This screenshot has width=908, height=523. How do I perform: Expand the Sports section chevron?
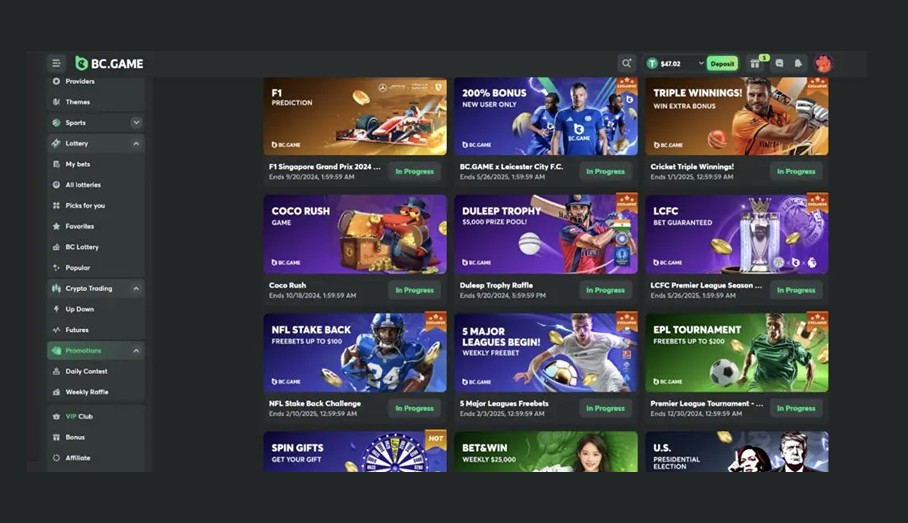pos(136,123)
